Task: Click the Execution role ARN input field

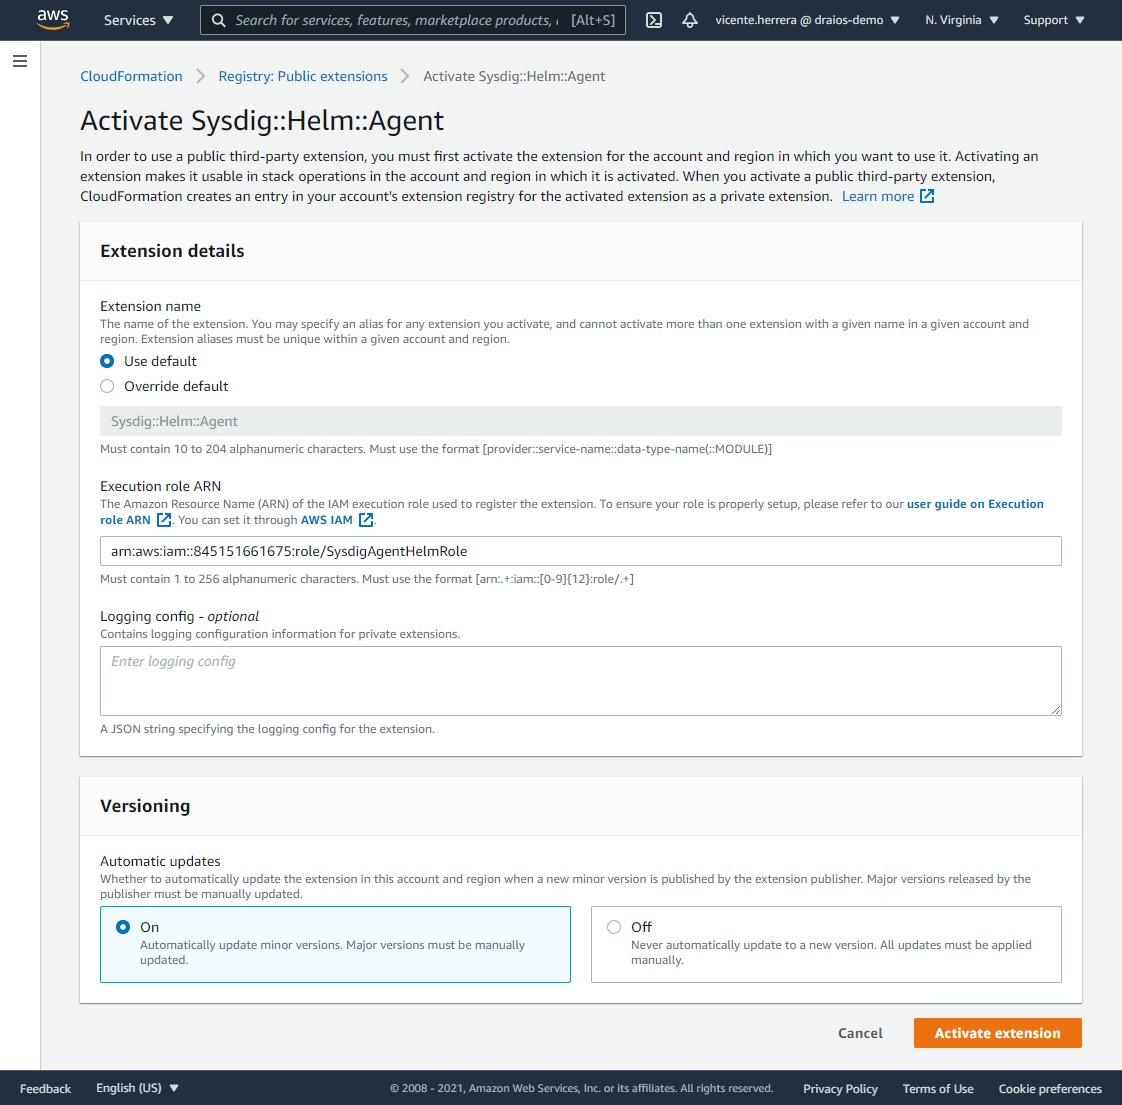Action: click(x=581, y=551)
